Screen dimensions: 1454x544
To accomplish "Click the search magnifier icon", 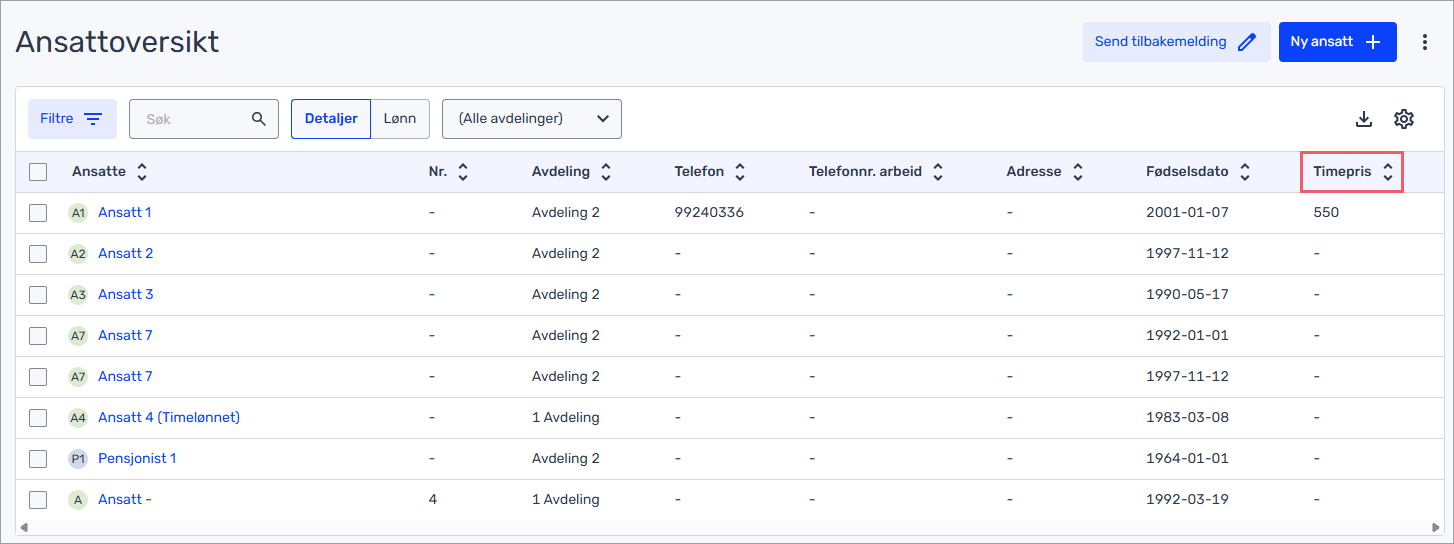I will pyautogui.click(x=259, y=119).
